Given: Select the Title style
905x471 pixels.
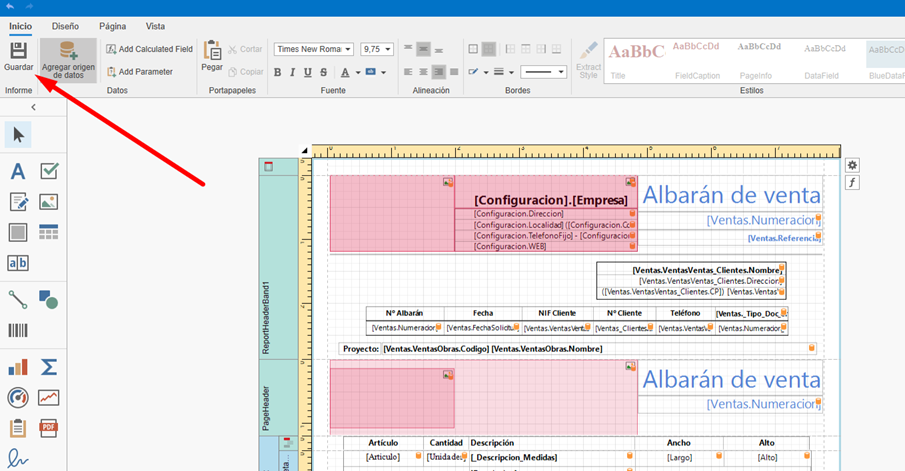Looking at the screenshot, I should [x=637, y=61].
